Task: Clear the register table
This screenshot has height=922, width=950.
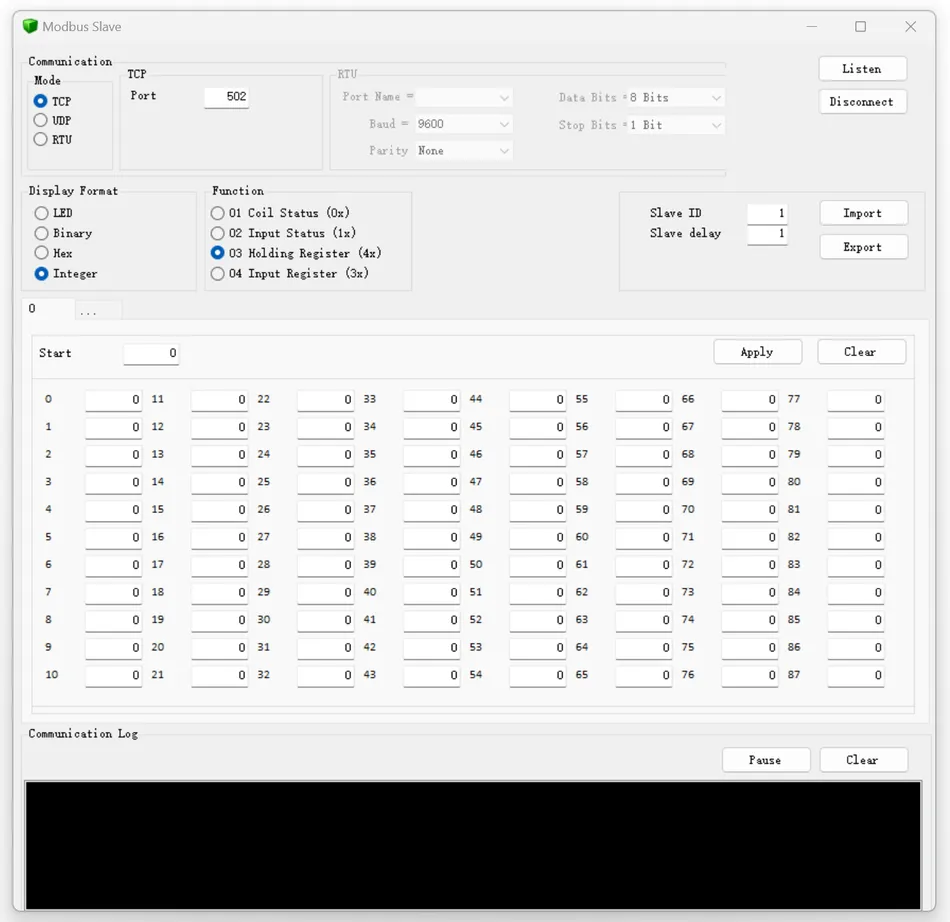Action: pos(862,352)
